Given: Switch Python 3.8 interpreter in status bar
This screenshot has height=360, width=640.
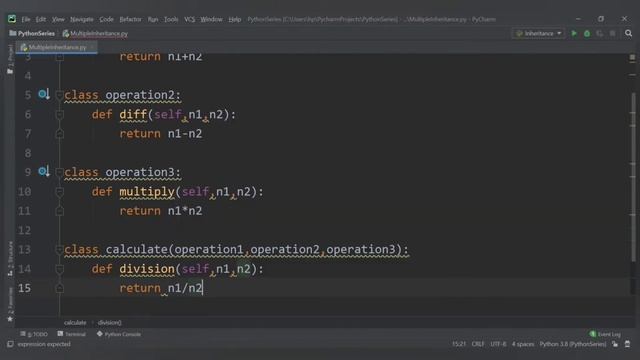Looking at the screenshot, I should 573,344.
